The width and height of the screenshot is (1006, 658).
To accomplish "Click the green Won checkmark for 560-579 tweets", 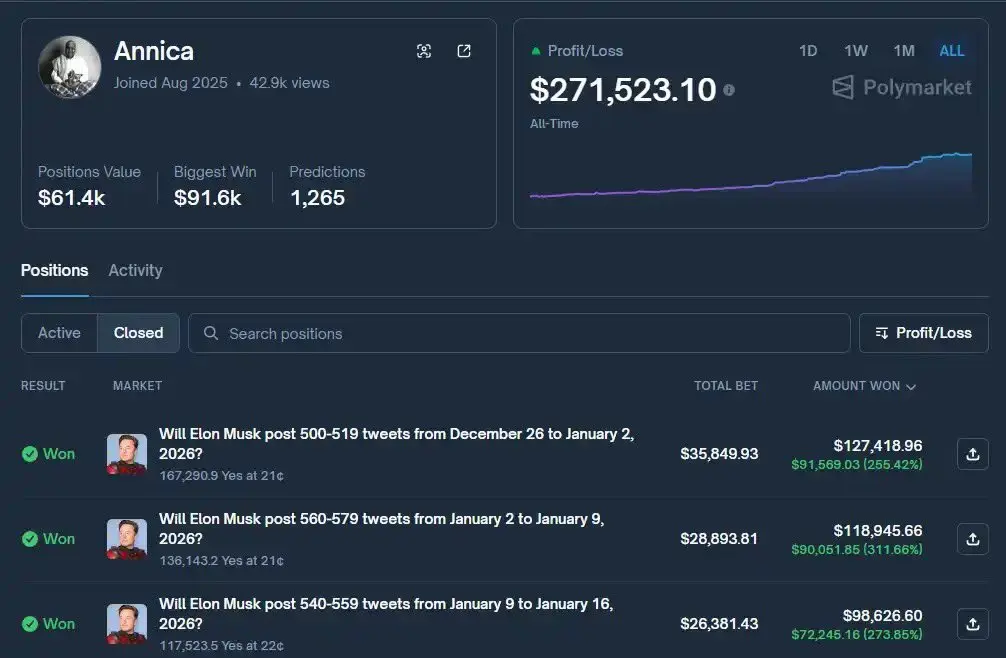I will tap(30, 539).
